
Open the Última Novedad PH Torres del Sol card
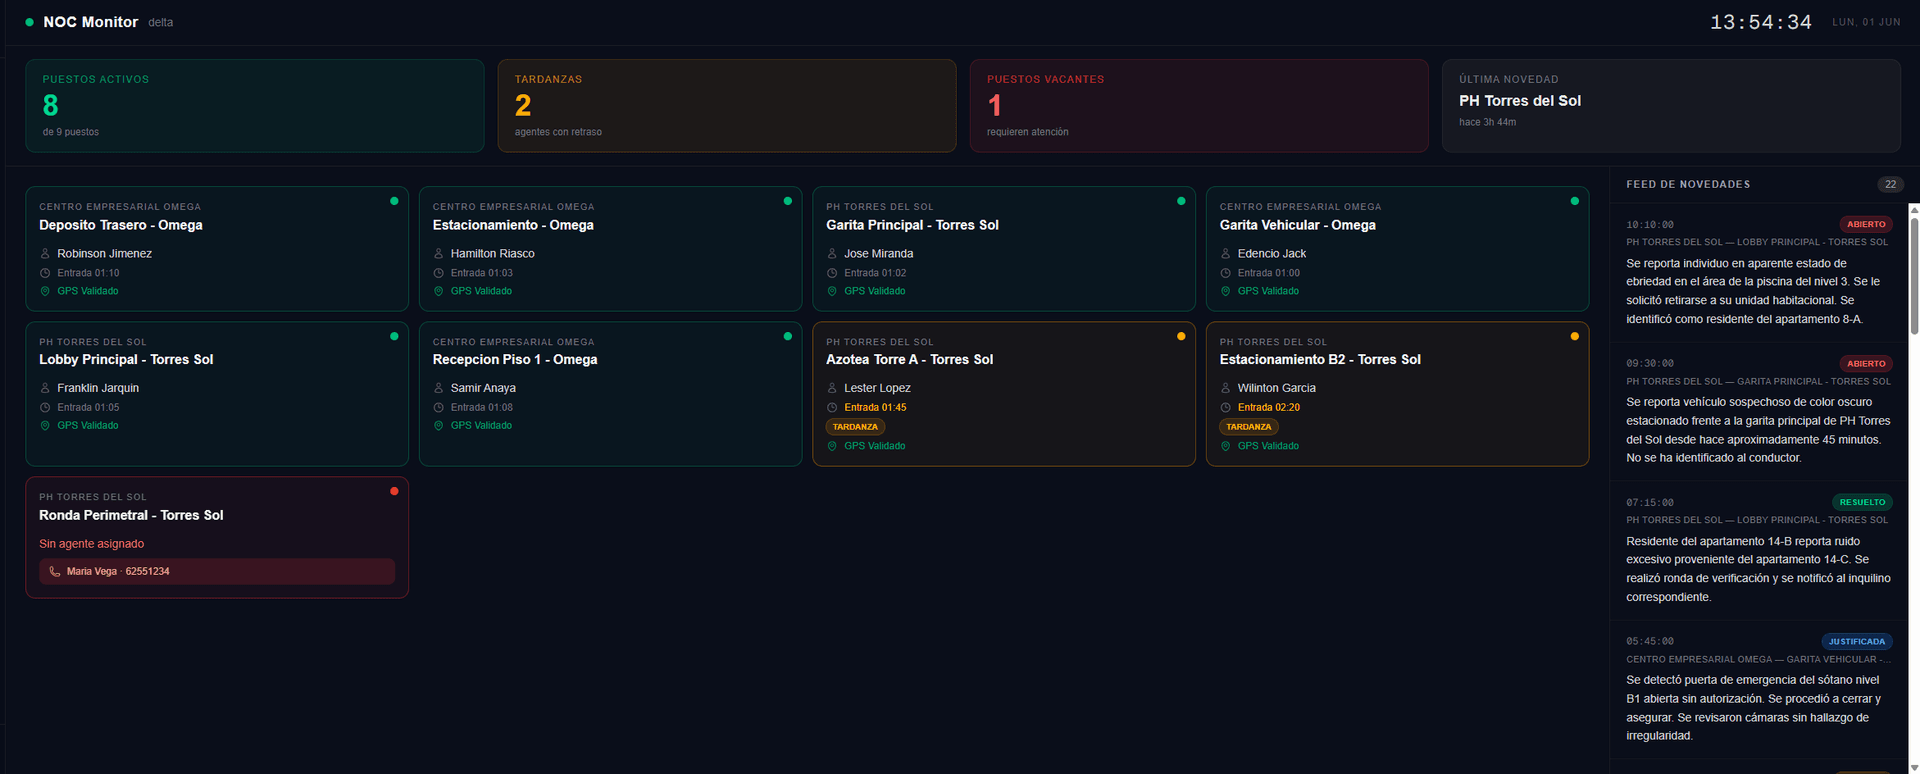tap(1671, 106)
